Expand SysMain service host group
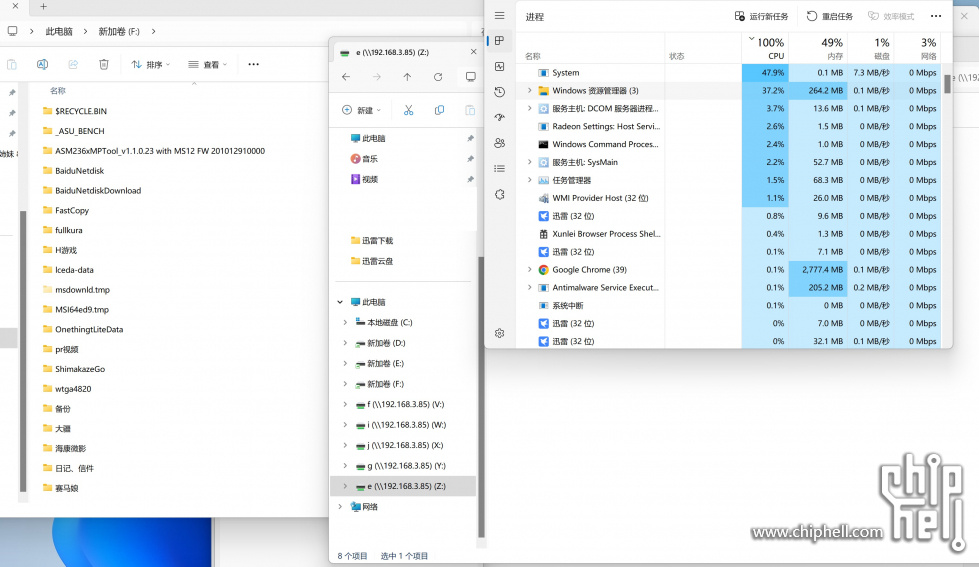The width and height of the screenshot is (979, 567). 529,162
